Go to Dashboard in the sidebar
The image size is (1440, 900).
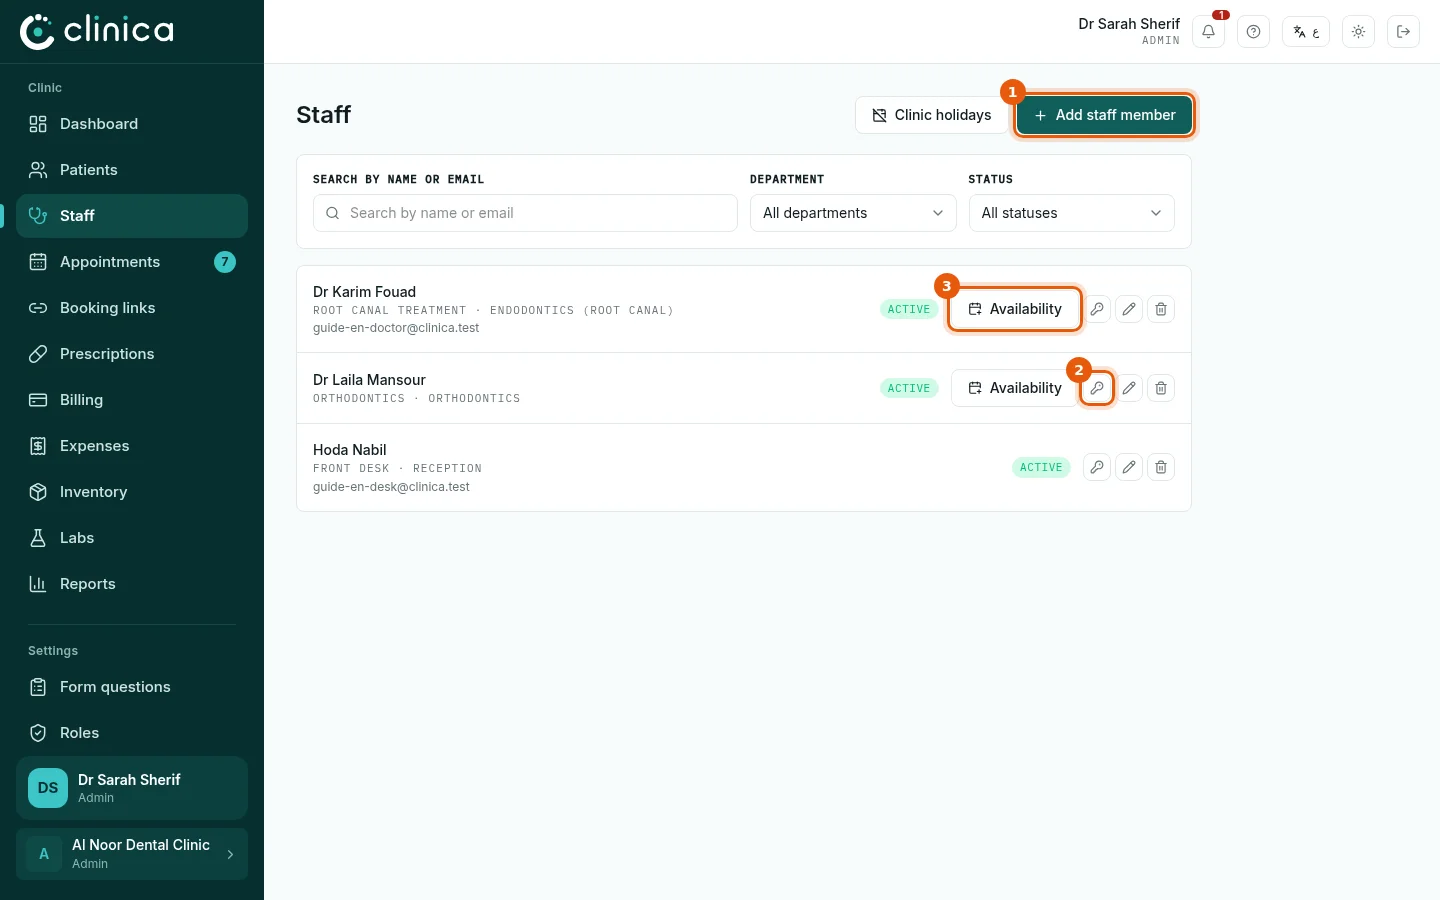pos(132,124)
